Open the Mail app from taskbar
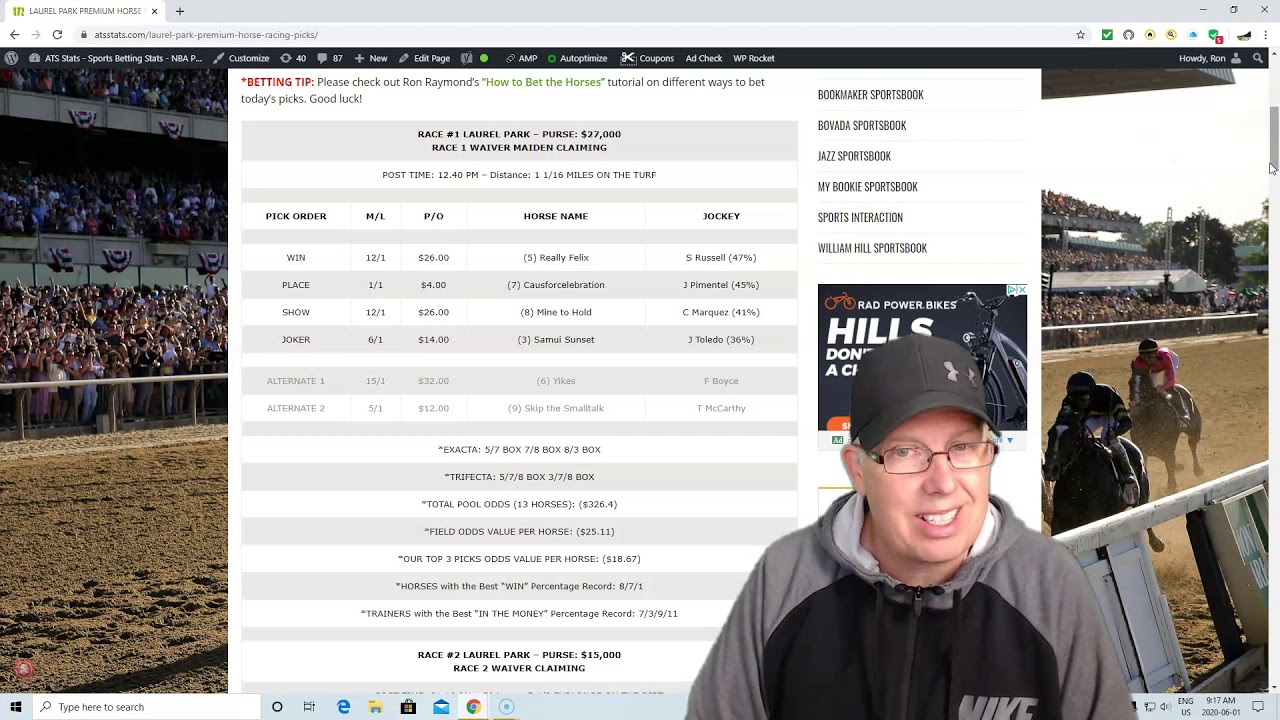Image resolution: width=1280 pixels, height=720 pixels. [x=441, y=707]
